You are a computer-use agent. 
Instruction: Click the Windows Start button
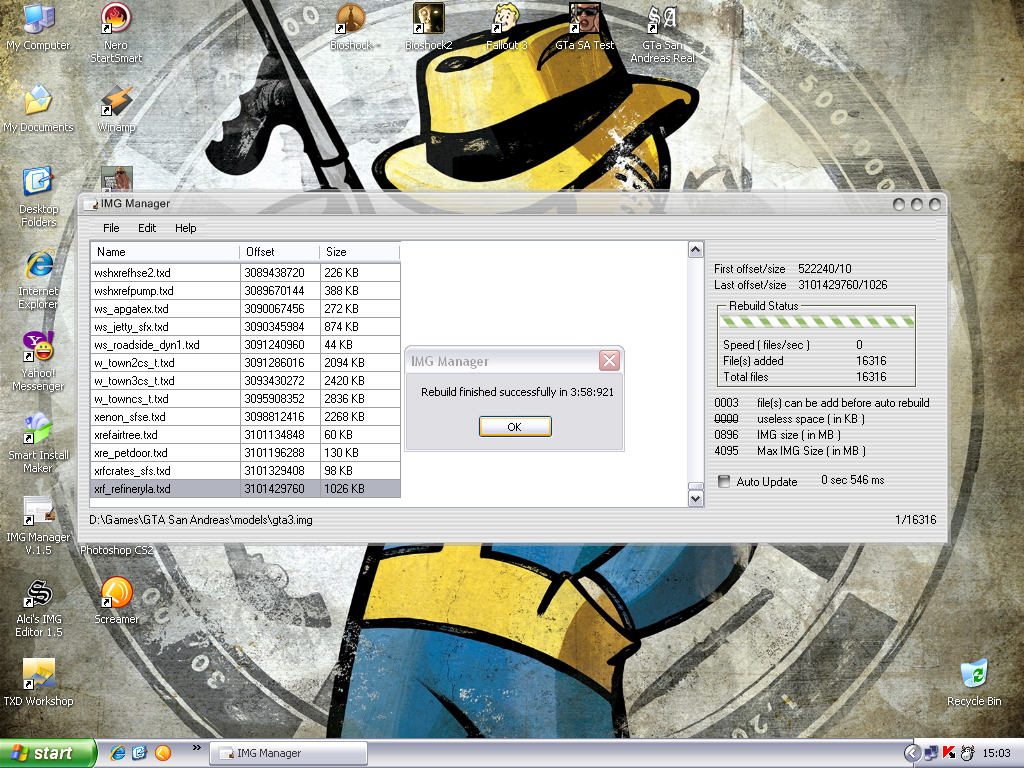(48, 753)
